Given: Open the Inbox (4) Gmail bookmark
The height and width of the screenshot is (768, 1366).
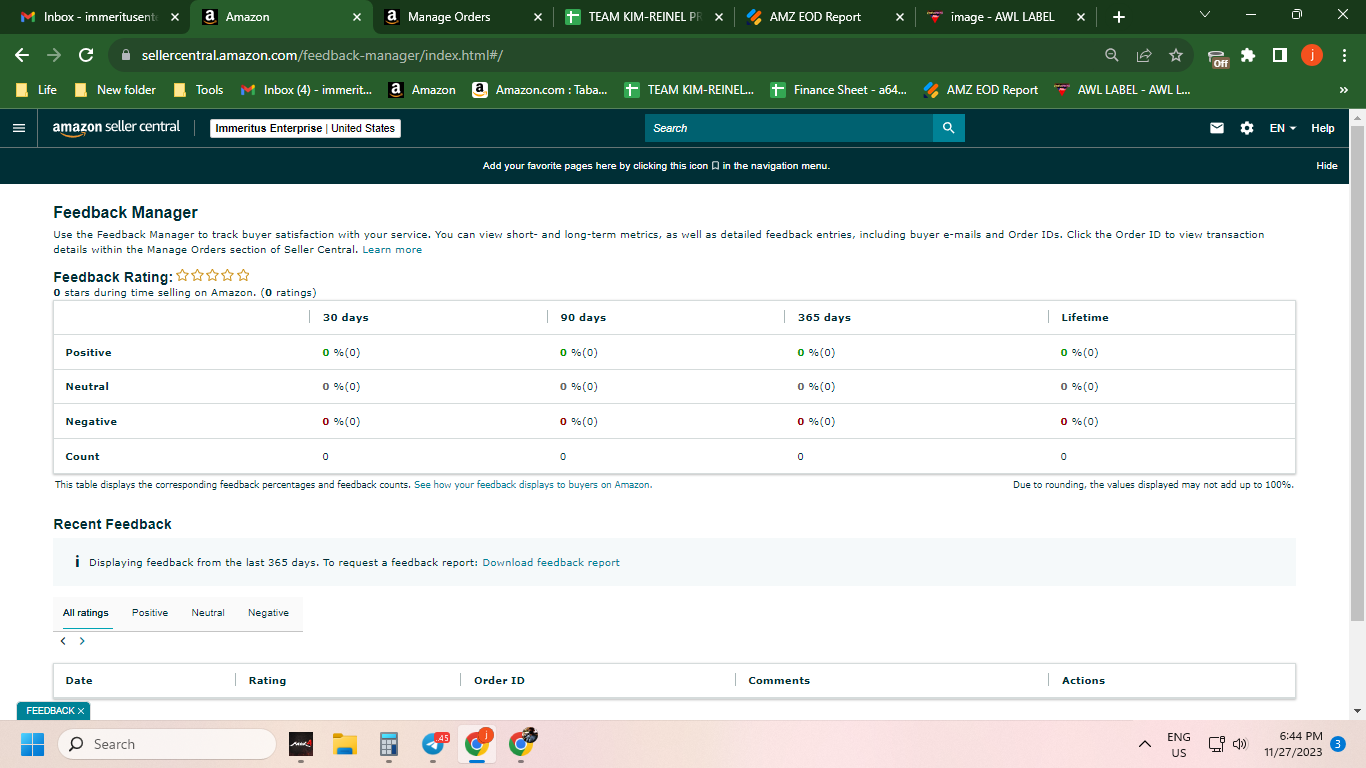Looking at the screenshot, I should 306,90.
